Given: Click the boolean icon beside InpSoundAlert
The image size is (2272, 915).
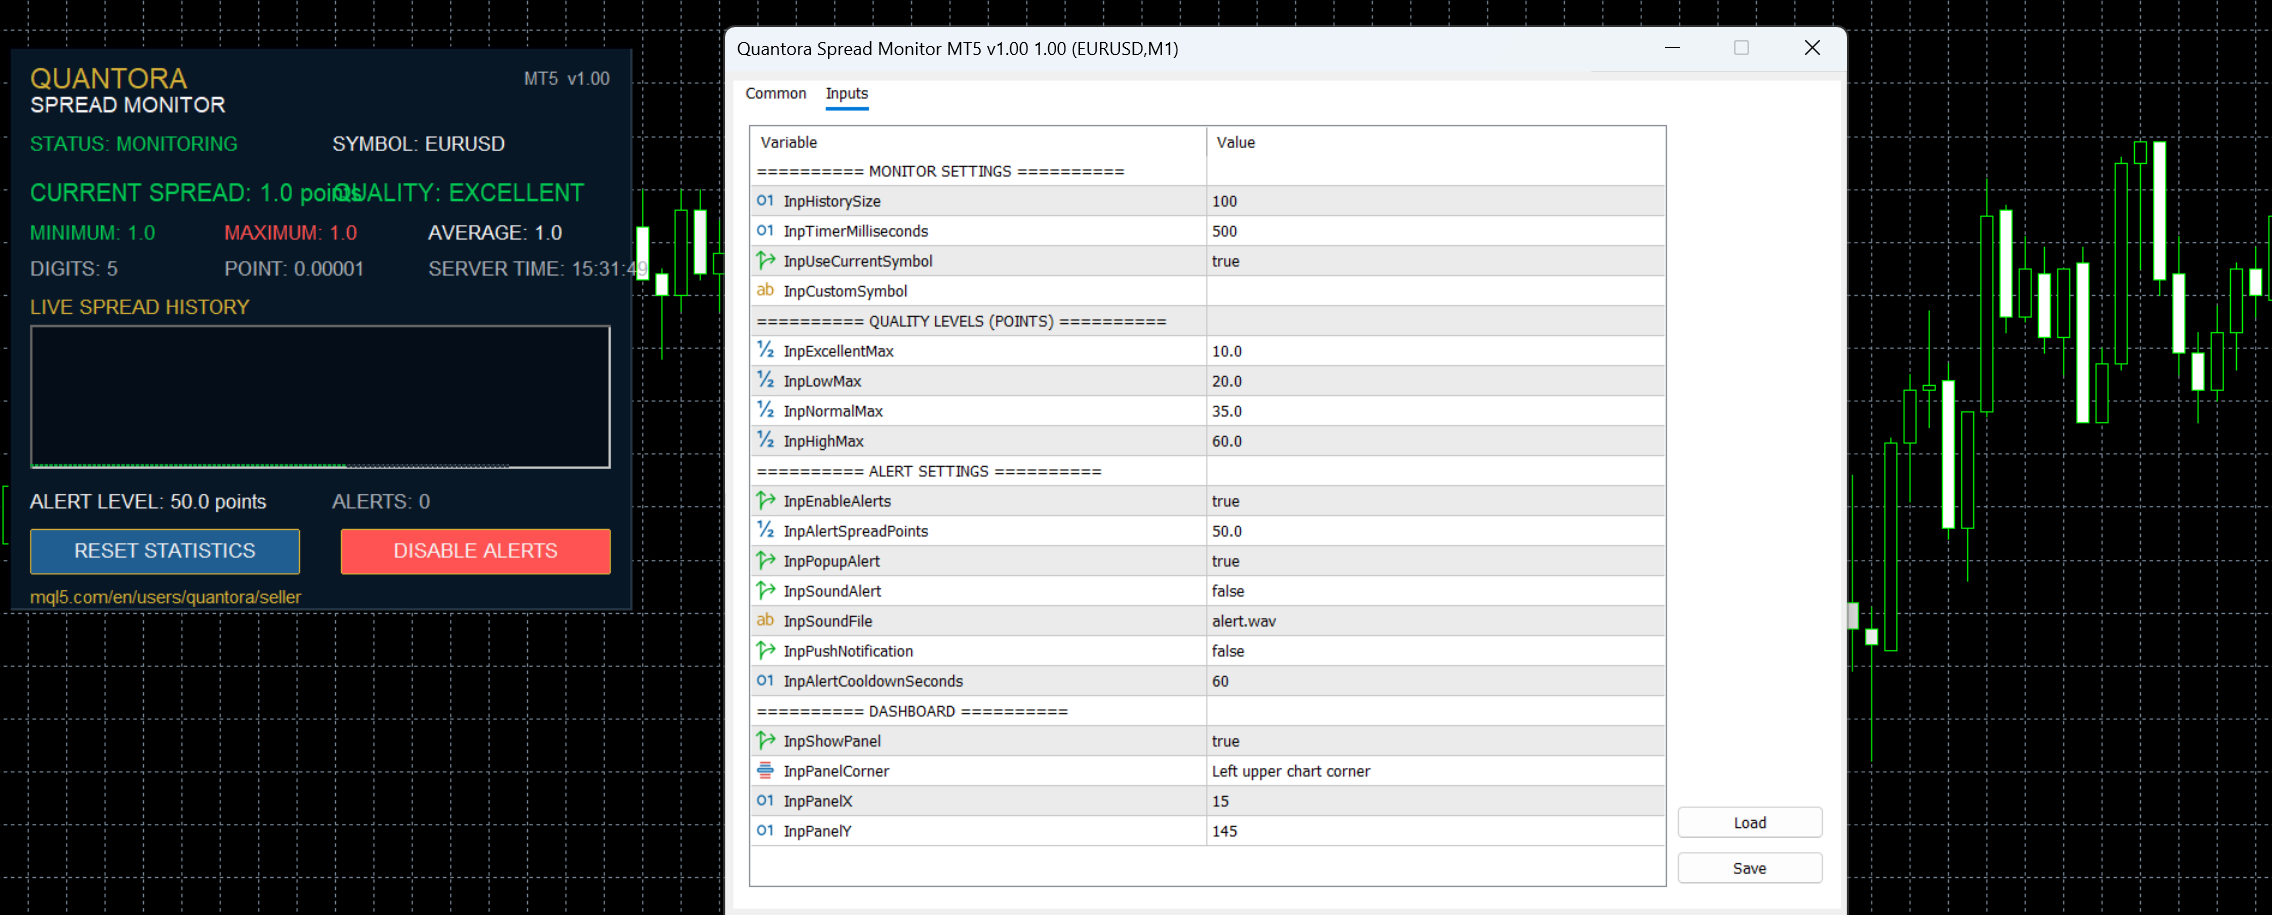Looking at the screenshot, I should pos(765,591).
